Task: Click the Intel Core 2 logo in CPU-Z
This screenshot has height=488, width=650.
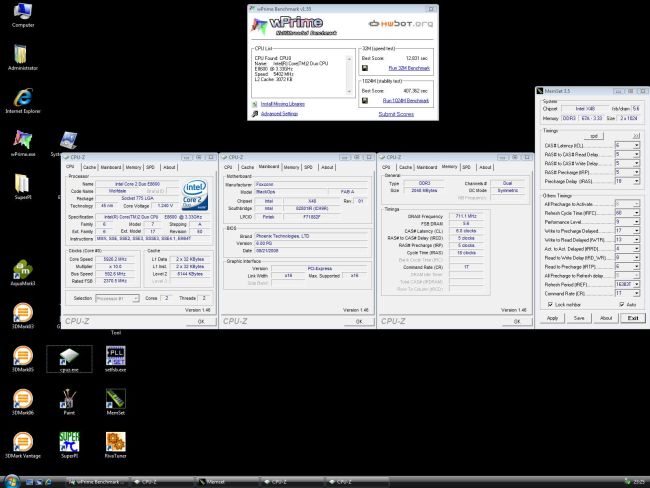Action: 195,194
